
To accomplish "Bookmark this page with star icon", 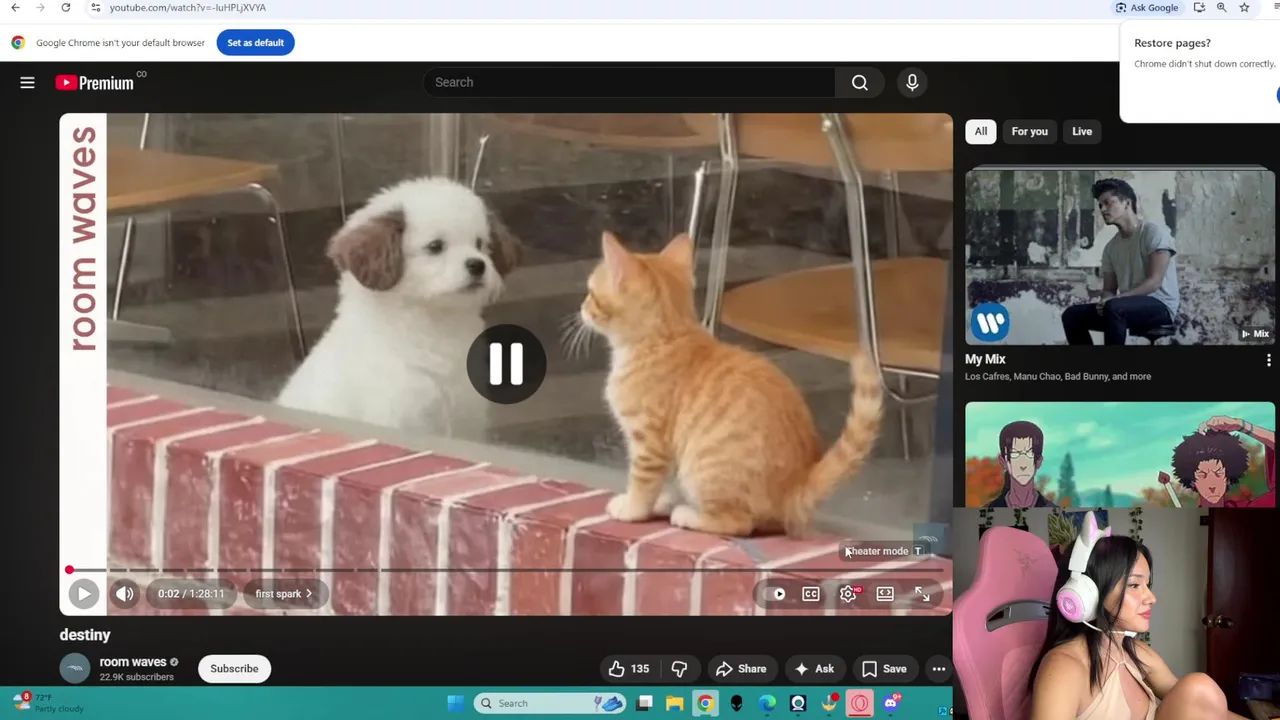I will tap(1244, 7).
